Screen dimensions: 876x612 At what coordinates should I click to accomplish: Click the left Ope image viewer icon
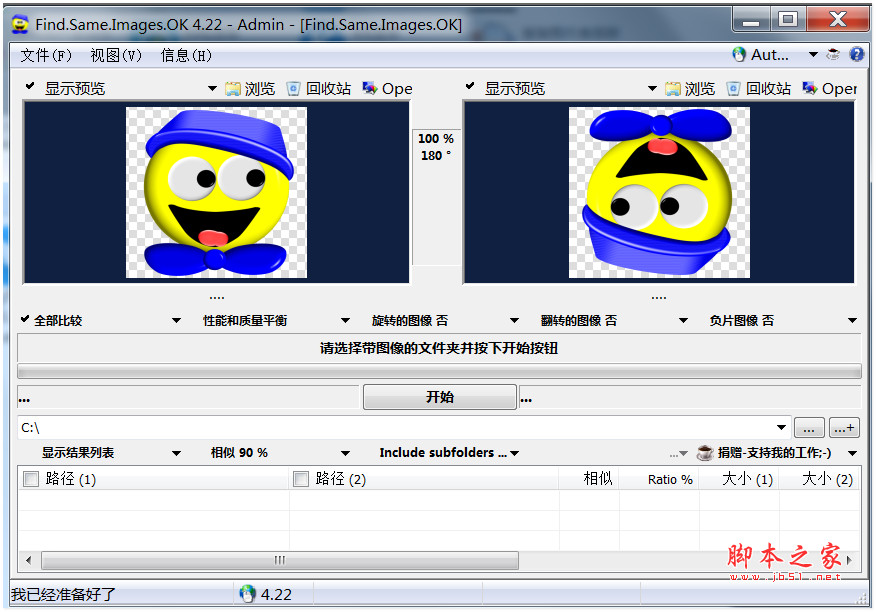(369, 88)
